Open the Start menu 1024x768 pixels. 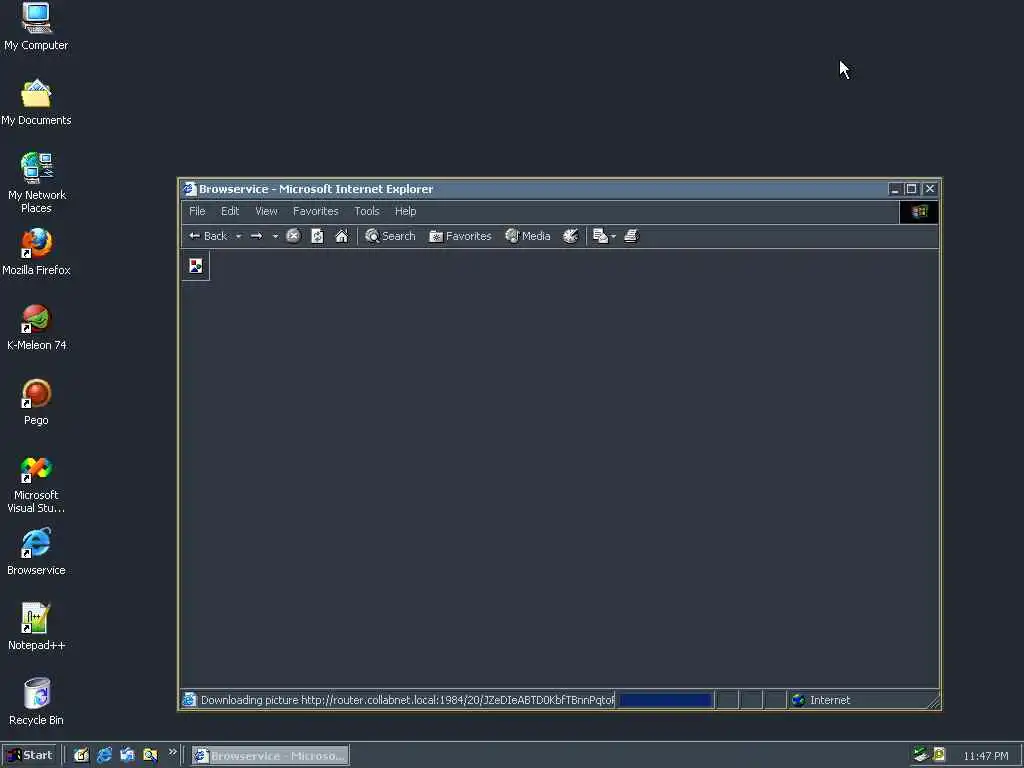point(29,755)
